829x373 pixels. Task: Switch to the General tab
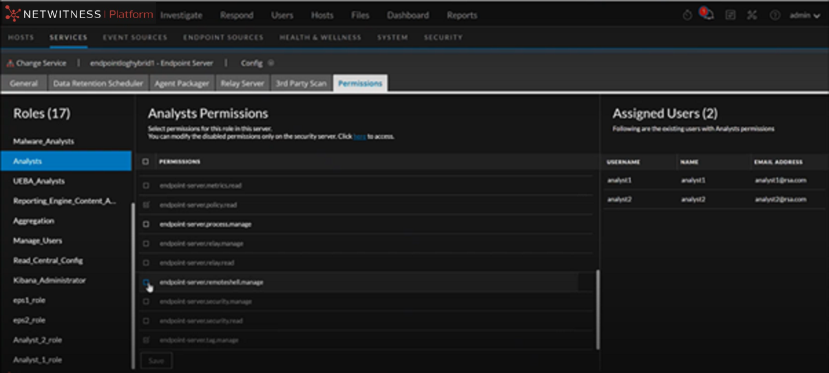tap(24, 83)
